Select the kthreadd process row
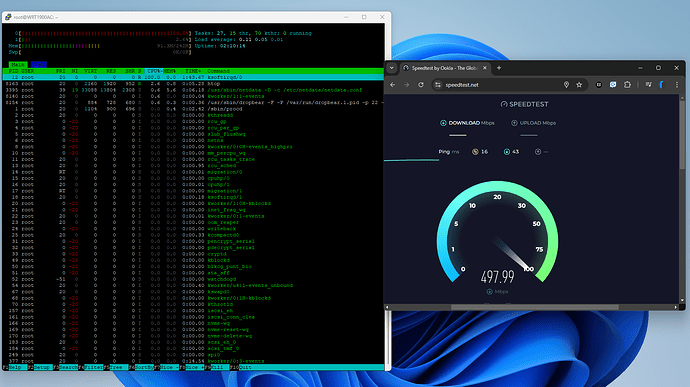This screenshot has height=387, width=690. click(193, 115)
